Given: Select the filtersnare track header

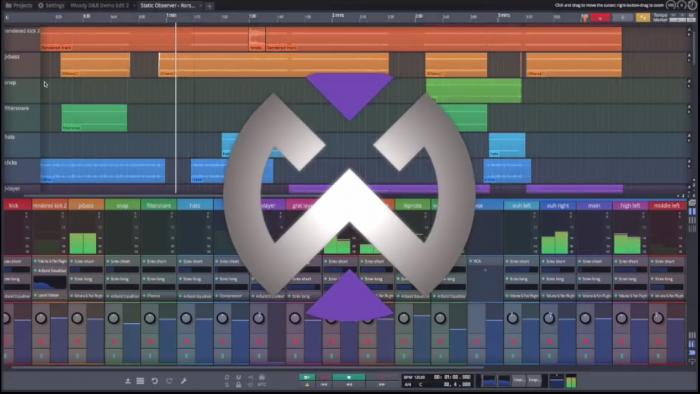Looking at the screenshot, I should coord(21,117).
